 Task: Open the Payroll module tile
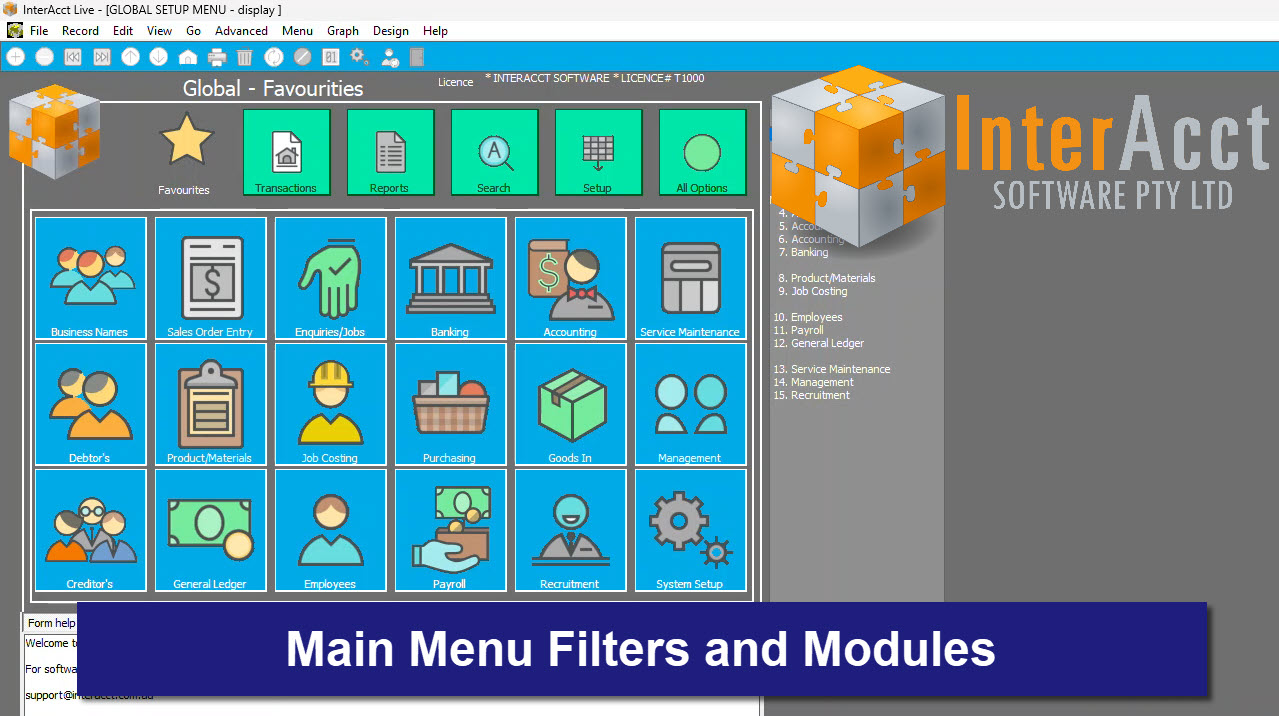[451, 530]
